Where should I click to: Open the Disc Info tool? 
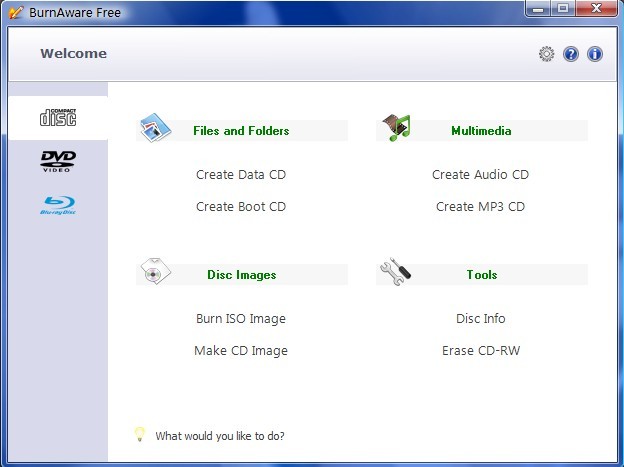click(481, 318)
